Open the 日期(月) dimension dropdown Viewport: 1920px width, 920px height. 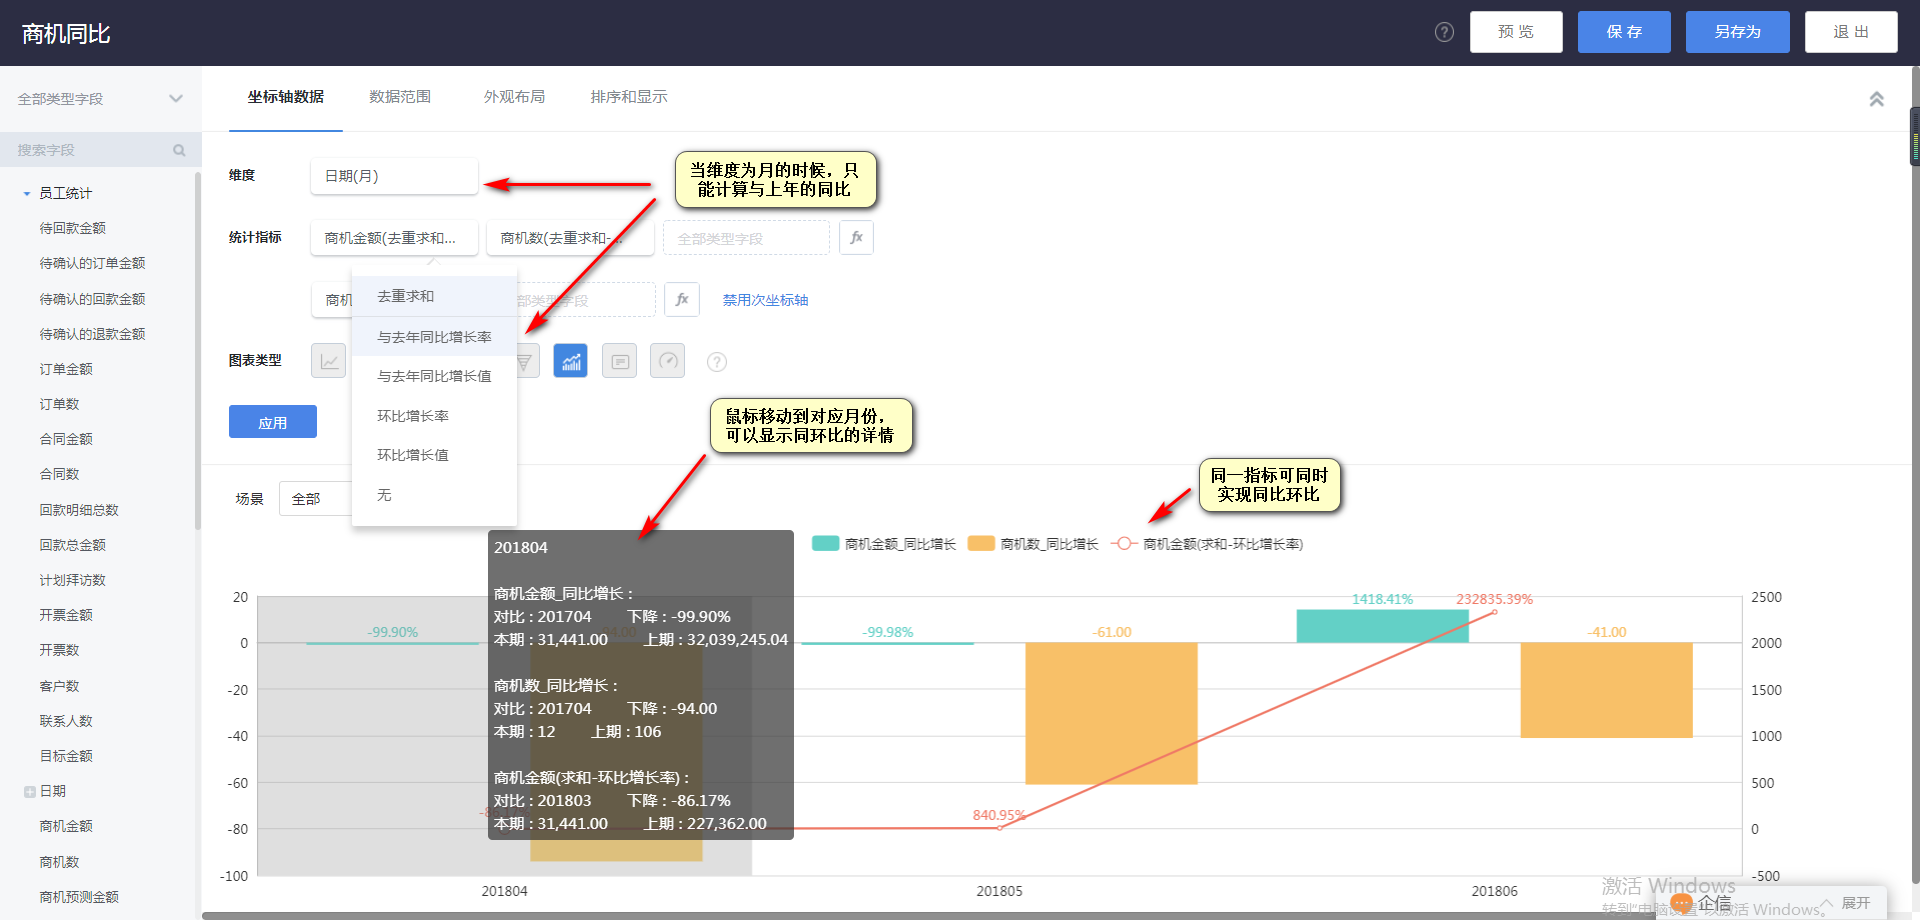point(394,176)
